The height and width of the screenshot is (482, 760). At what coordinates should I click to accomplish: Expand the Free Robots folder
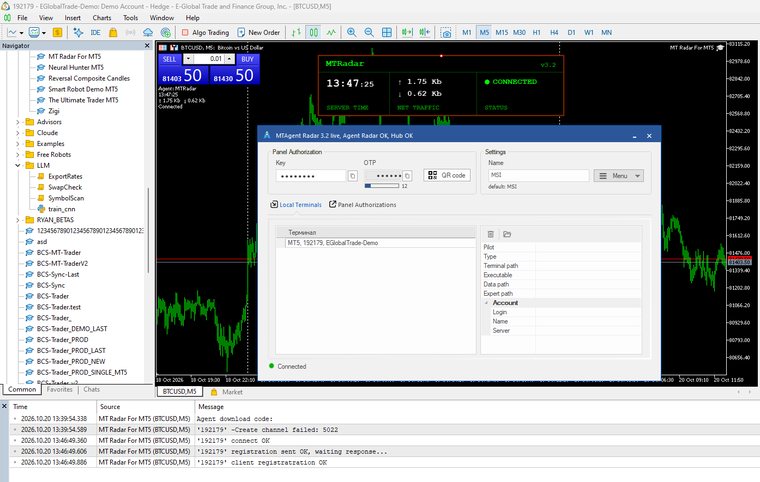click(x=18, y=155)
